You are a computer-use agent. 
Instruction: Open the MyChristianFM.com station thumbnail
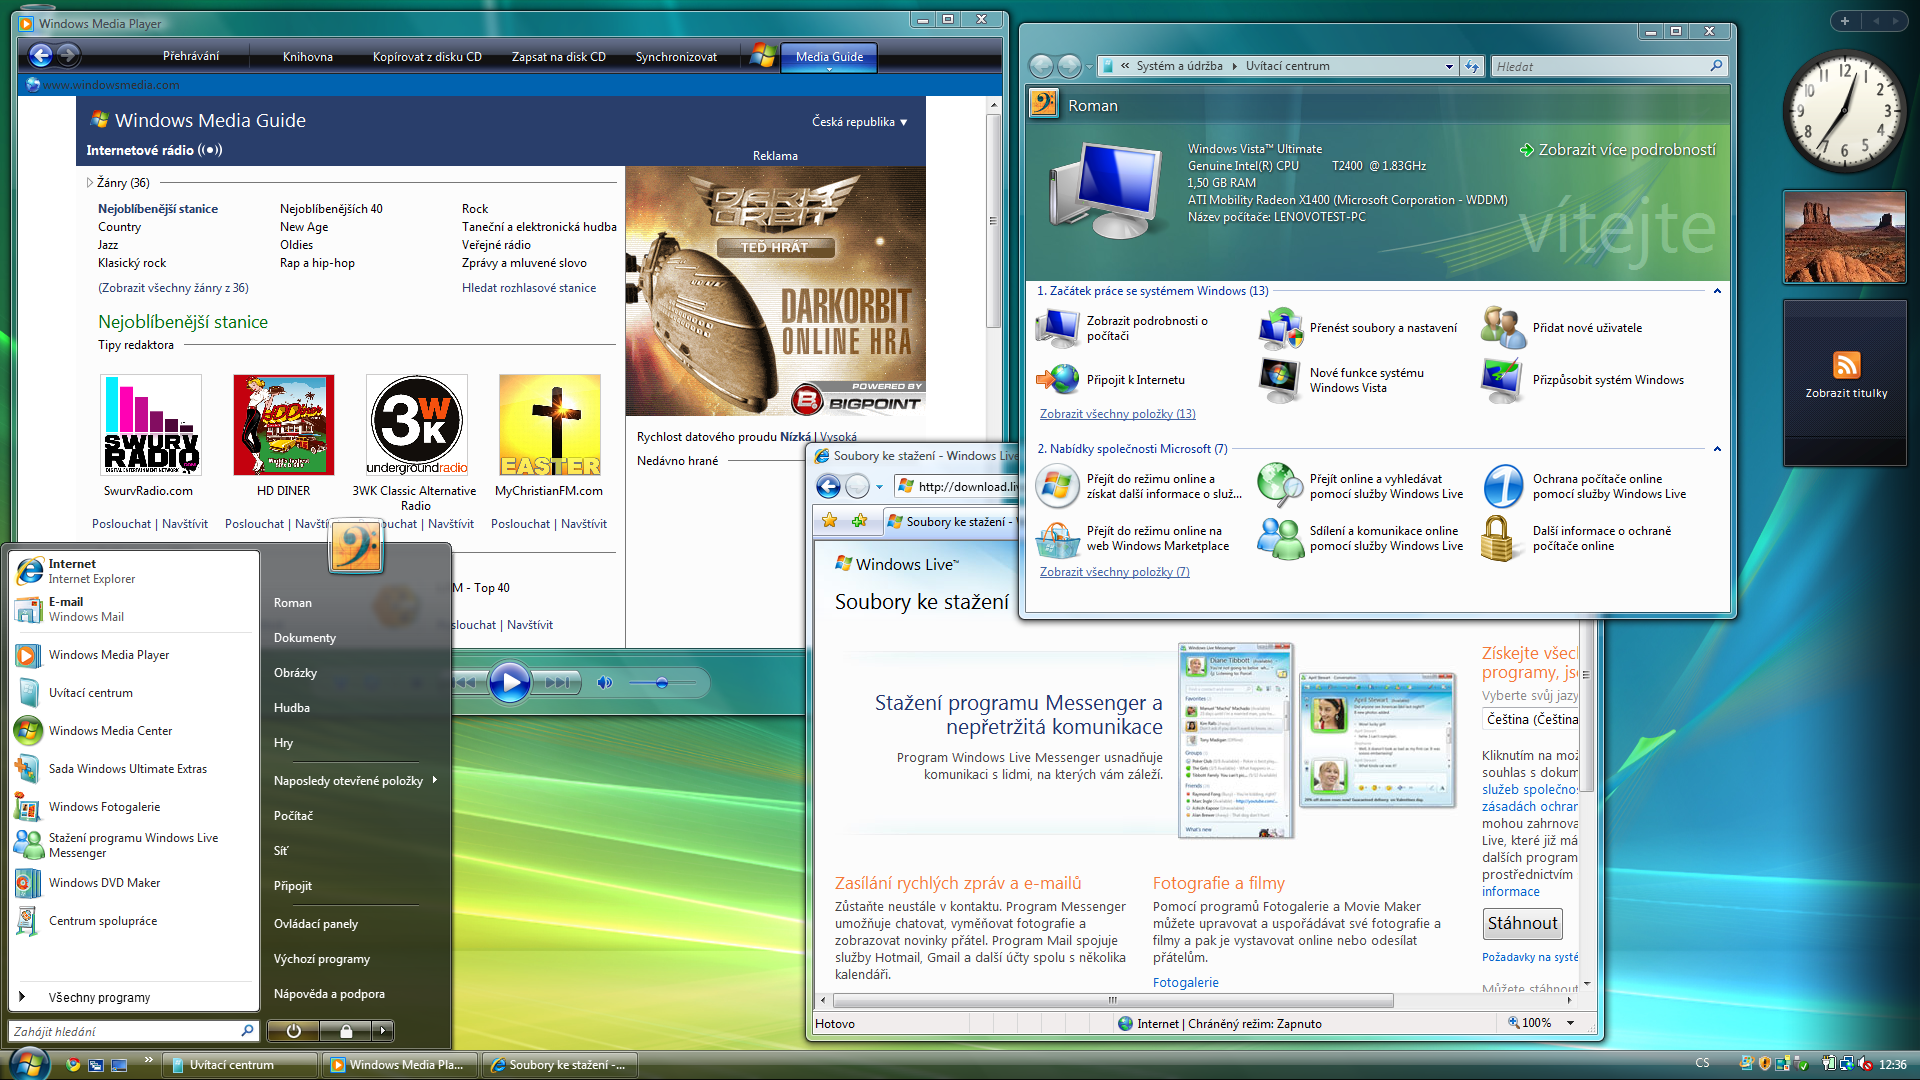tap(550, 425)
